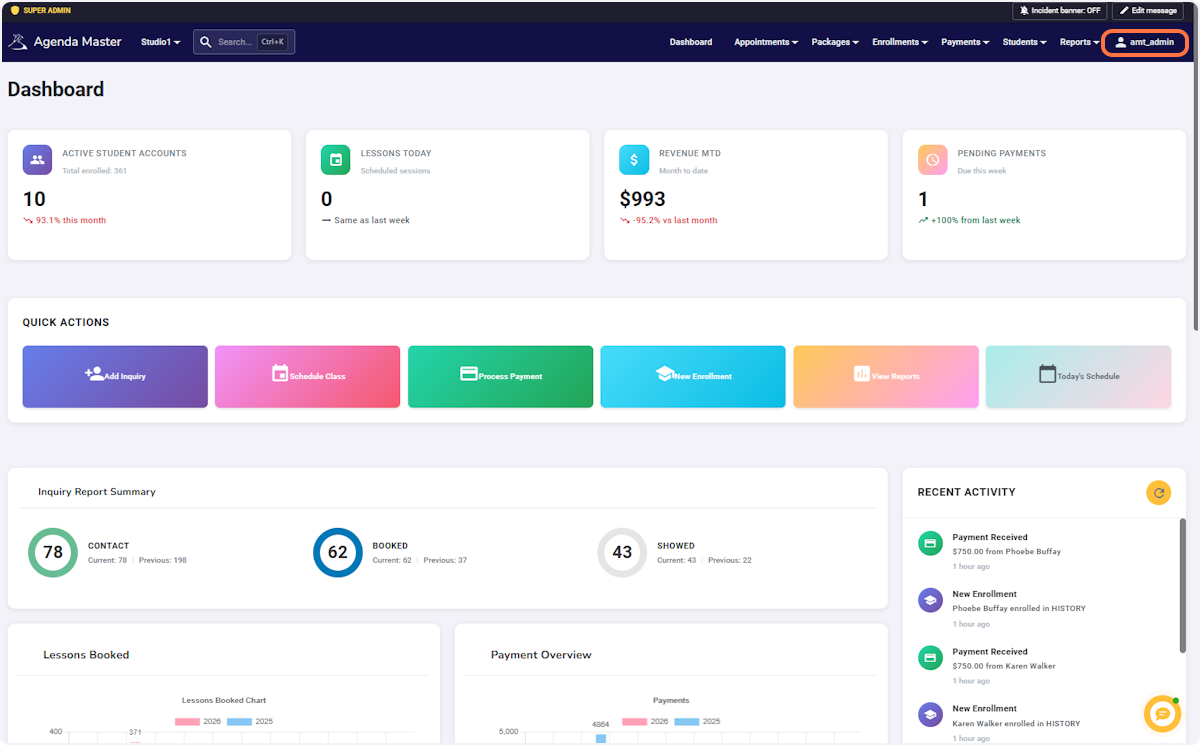Expand the Studio1 dropdown
This screenshot has height=745, width=1200.
160,42
